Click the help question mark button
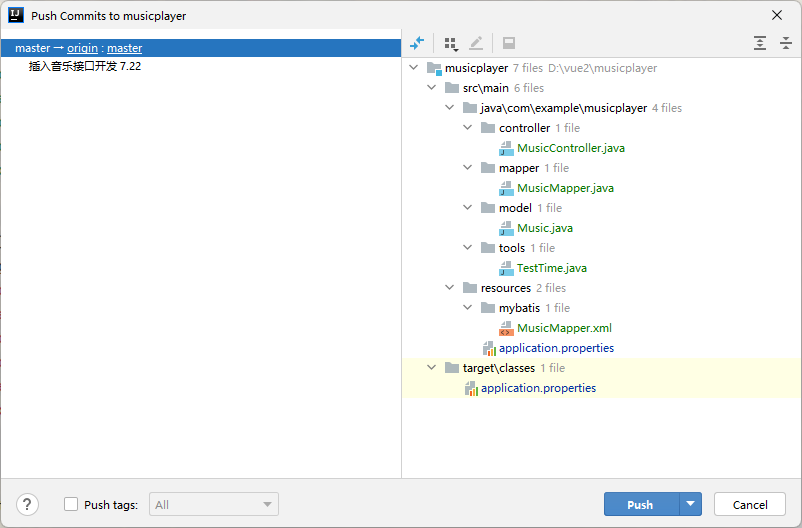 tap(28, 505)
